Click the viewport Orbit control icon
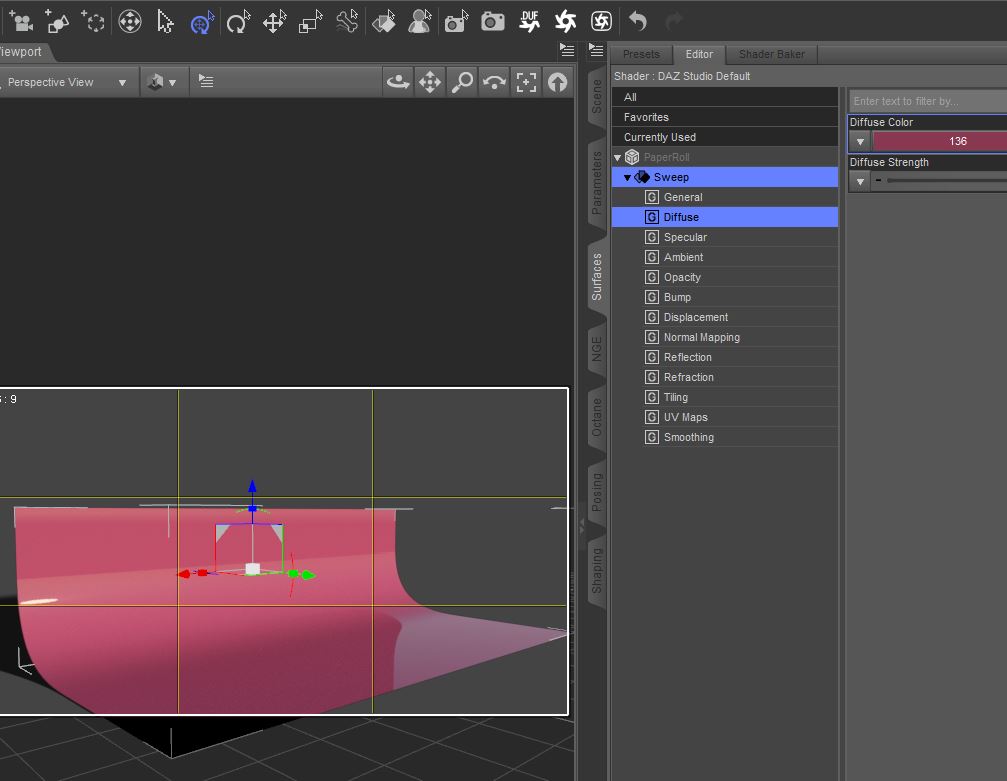Viewport: 1007px width, 781px height. 399,83
